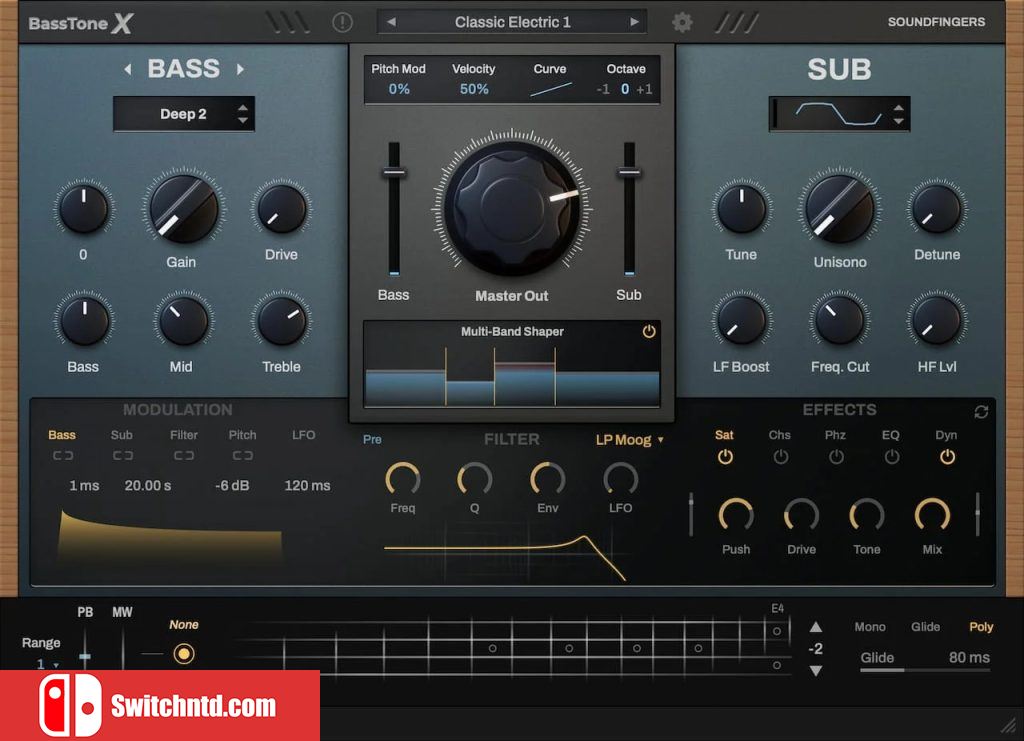Click the exclamation info icon
Screen dimensions: 1024x741
pyautogui.click(x=342, y=22)
